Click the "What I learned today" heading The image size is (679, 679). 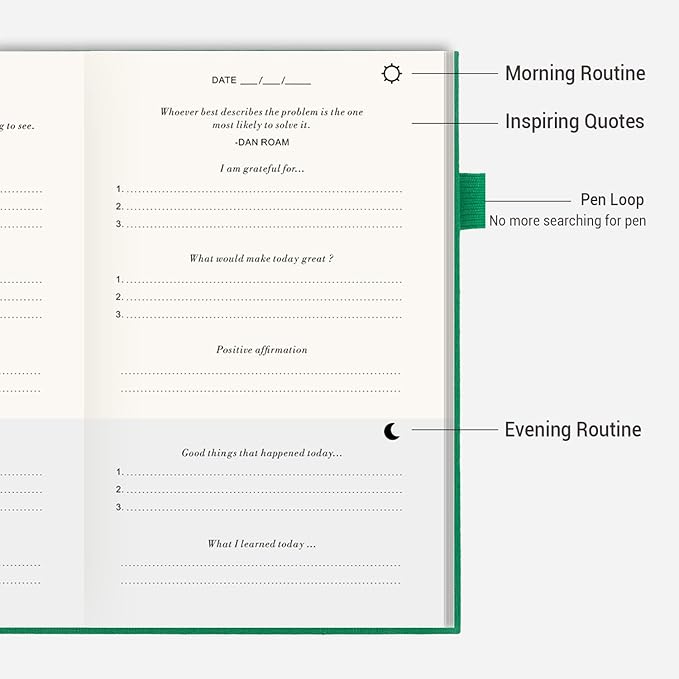tap(262, 544)
